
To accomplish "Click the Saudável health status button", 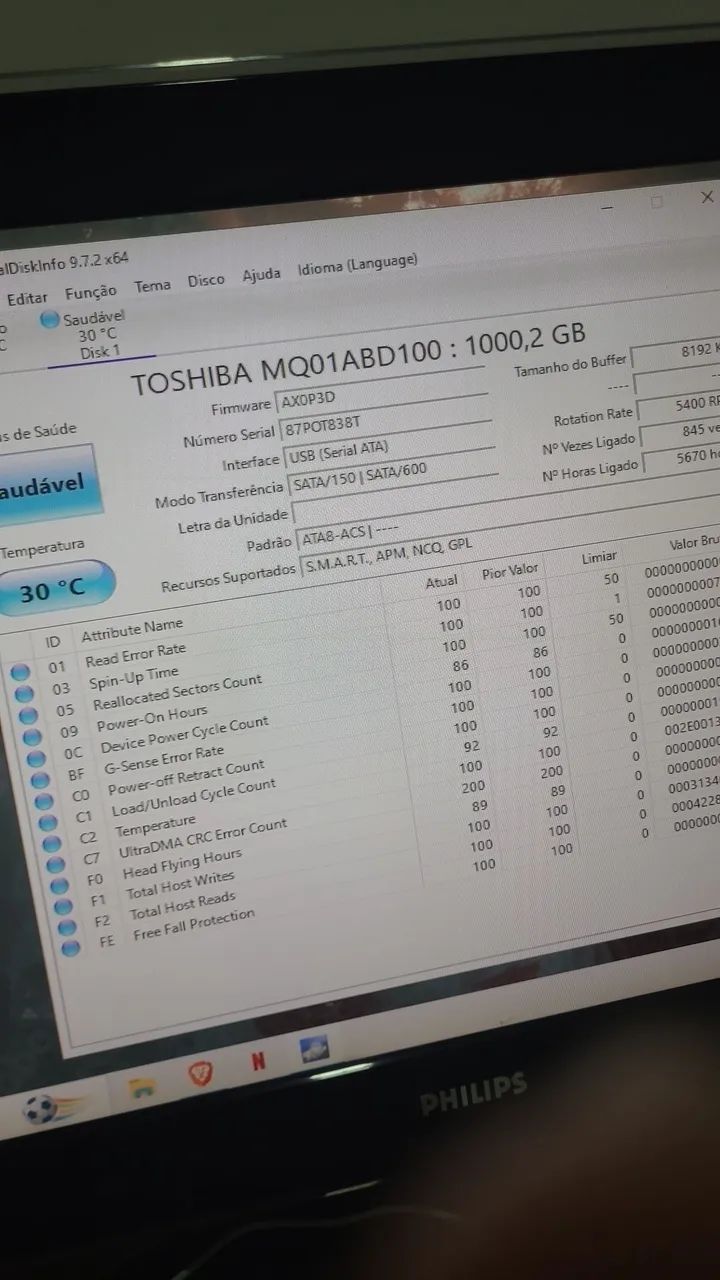I will [48, 487].
